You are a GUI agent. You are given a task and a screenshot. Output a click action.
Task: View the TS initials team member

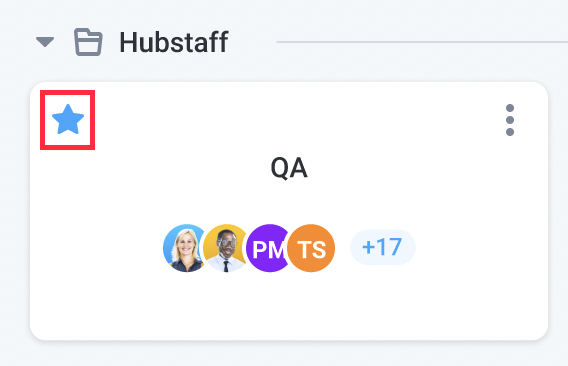pyautogui.click(x=311, y=248)
